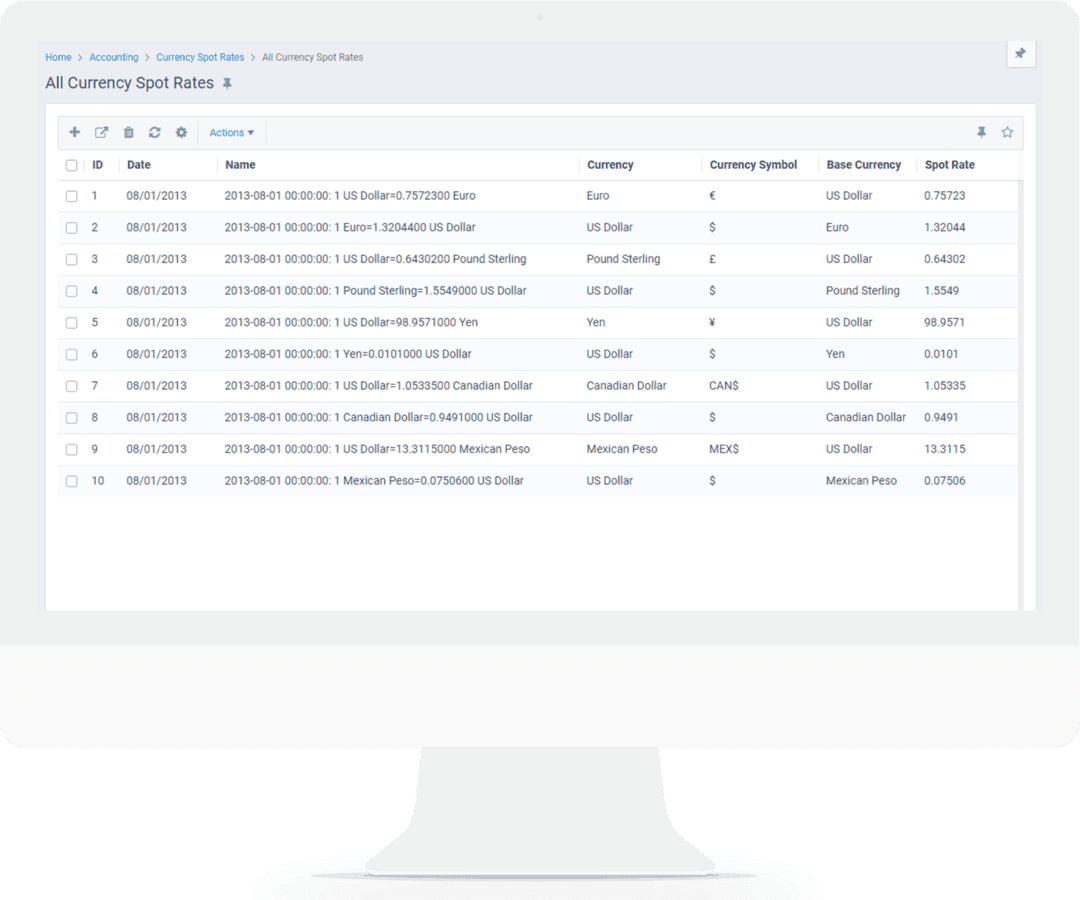Viewport: 1080px width, 900px height.
Task: Open record '1 US Dollar=0.7572300 Euro'
Action: tap(350, 196)
